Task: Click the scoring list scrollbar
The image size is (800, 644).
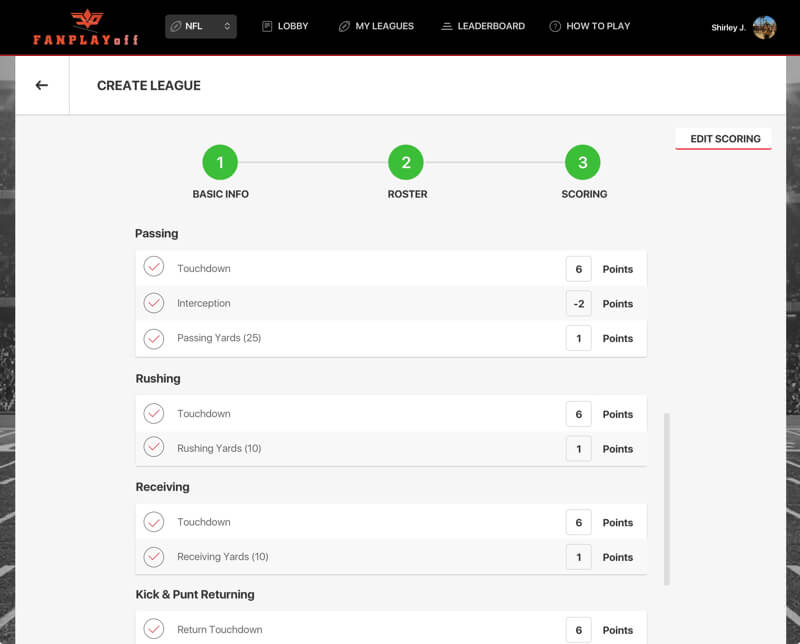Action: [666, 499]
